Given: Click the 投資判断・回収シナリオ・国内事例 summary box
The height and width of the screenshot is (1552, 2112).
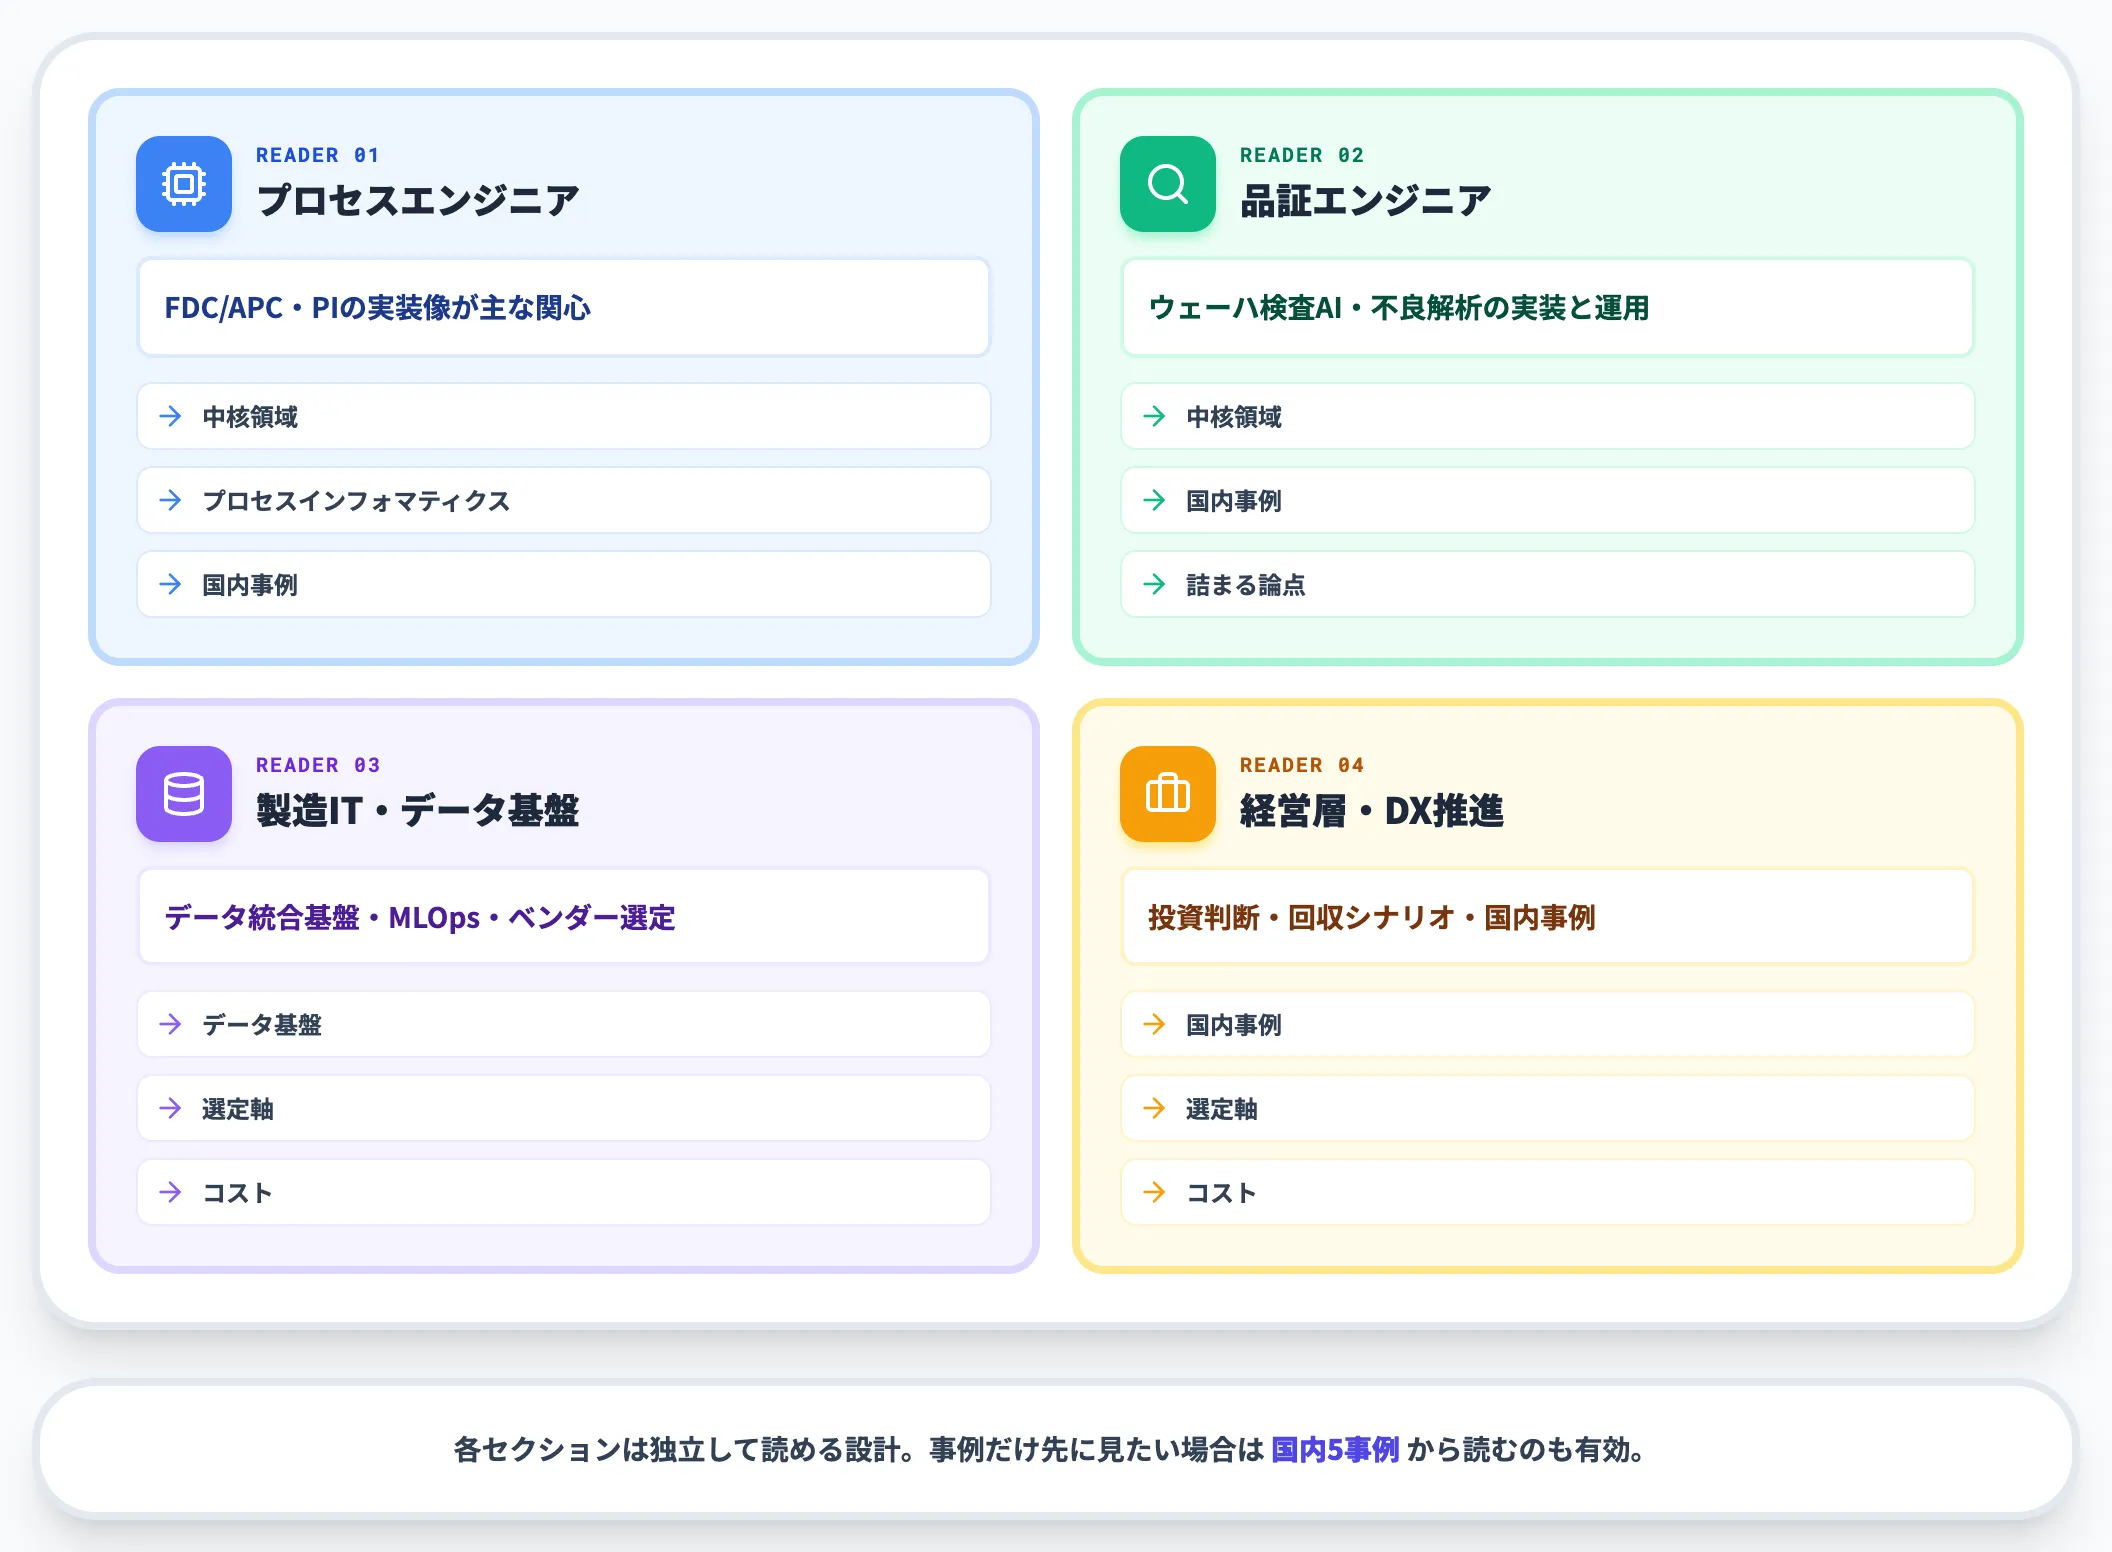Looking at the screenshot, I should point(1548,916).
